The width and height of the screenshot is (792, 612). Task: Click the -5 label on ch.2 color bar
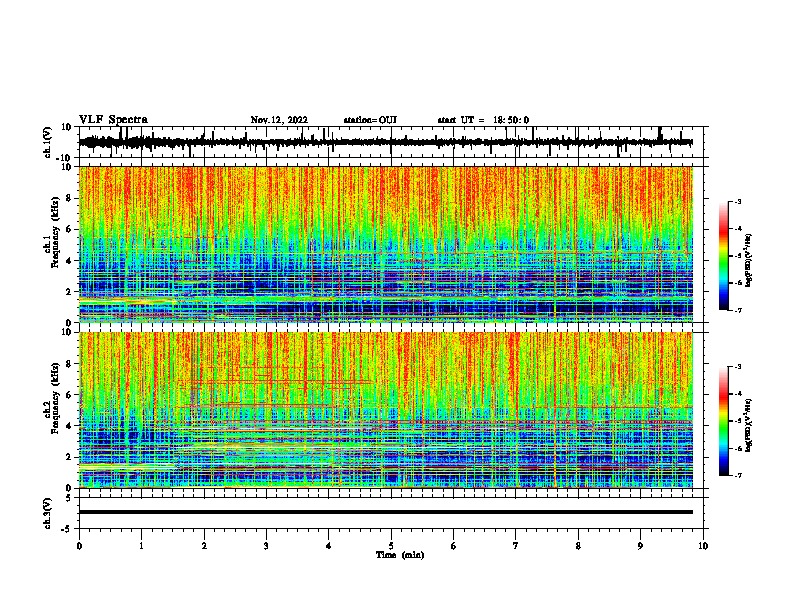[x=738, y=421]
